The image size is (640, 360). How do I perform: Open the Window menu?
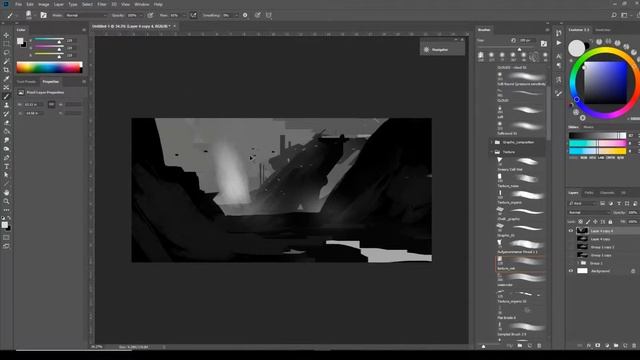click(x=142, y=4)
